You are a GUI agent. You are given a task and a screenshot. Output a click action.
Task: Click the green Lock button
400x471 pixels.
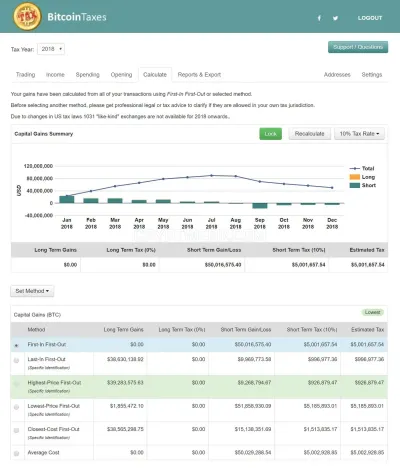pyautogui.click(x=271, y=134)
